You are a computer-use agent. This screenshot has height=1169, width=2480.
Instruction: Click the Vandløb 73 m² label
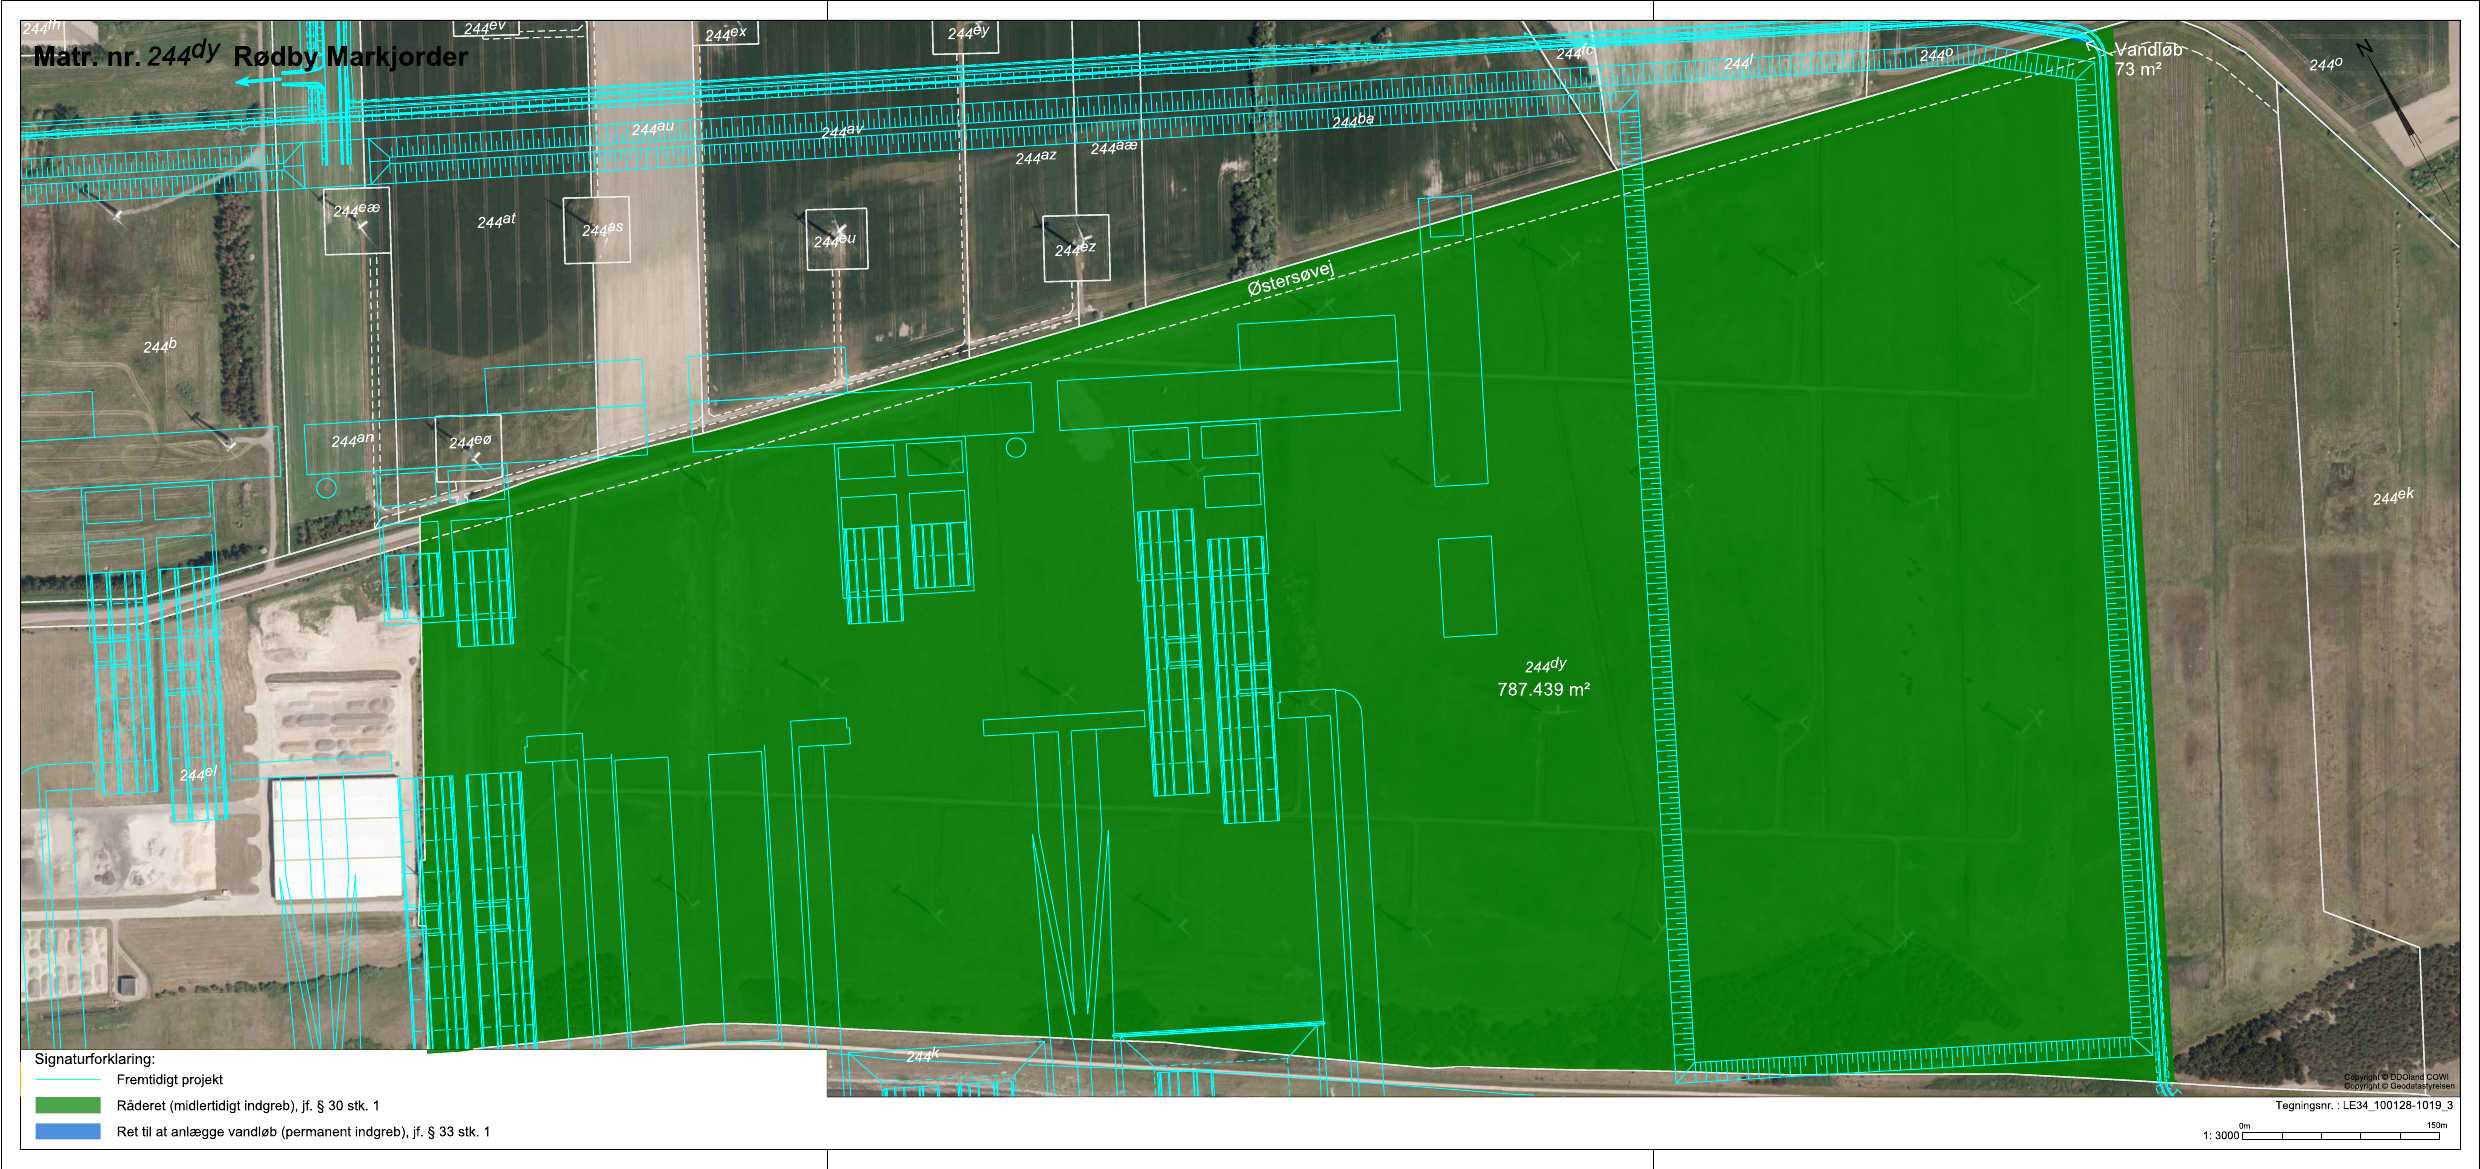(2147, 59)
